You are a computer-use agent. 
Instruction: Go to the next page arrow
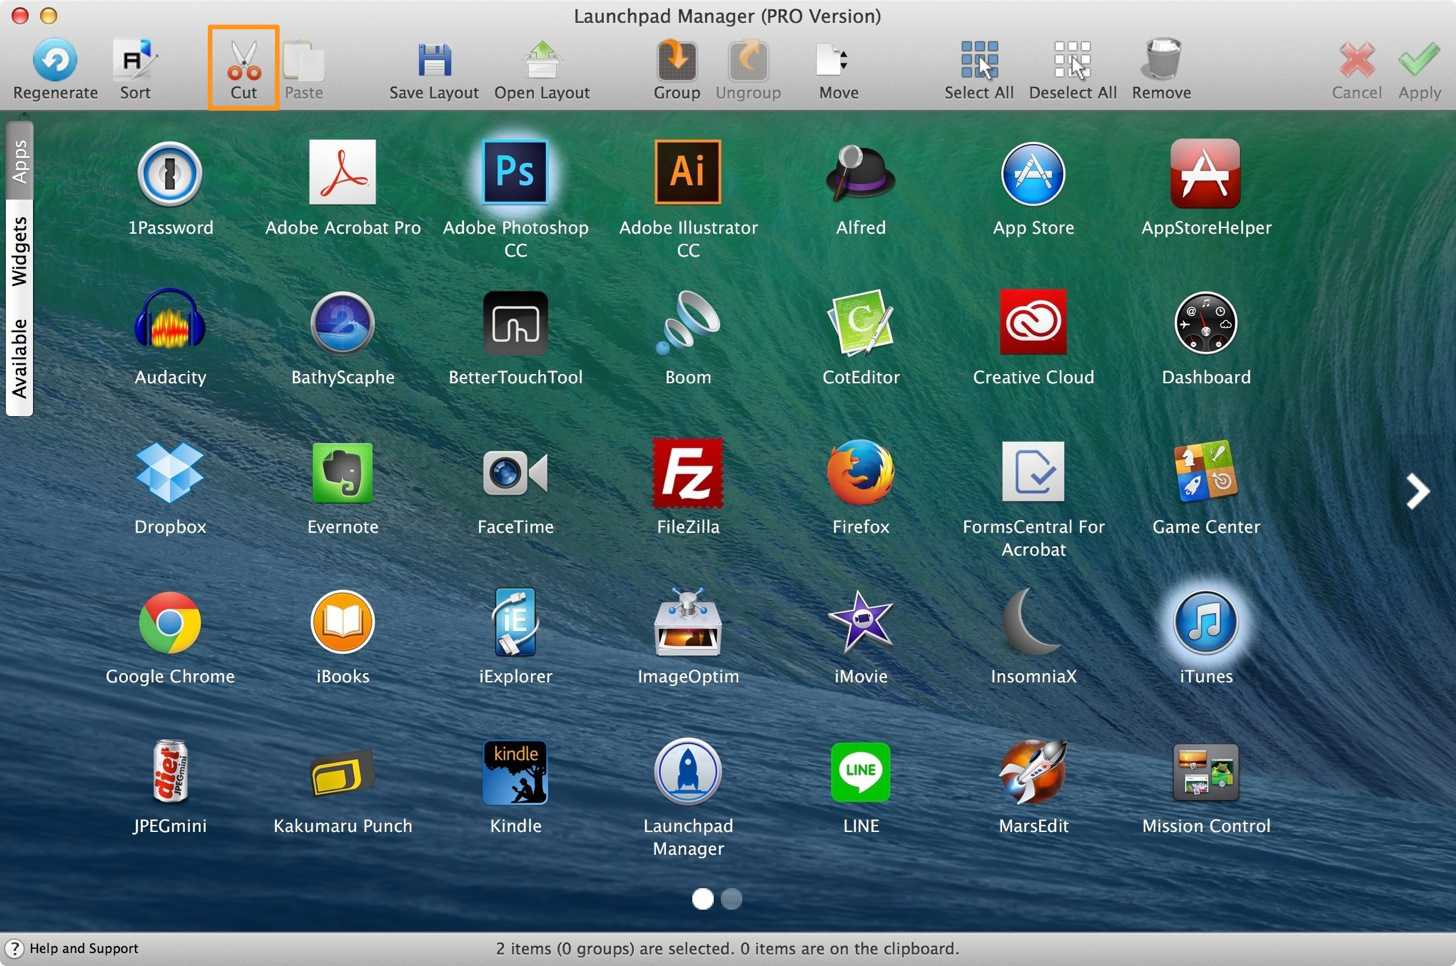click(x=1417, y=491)
